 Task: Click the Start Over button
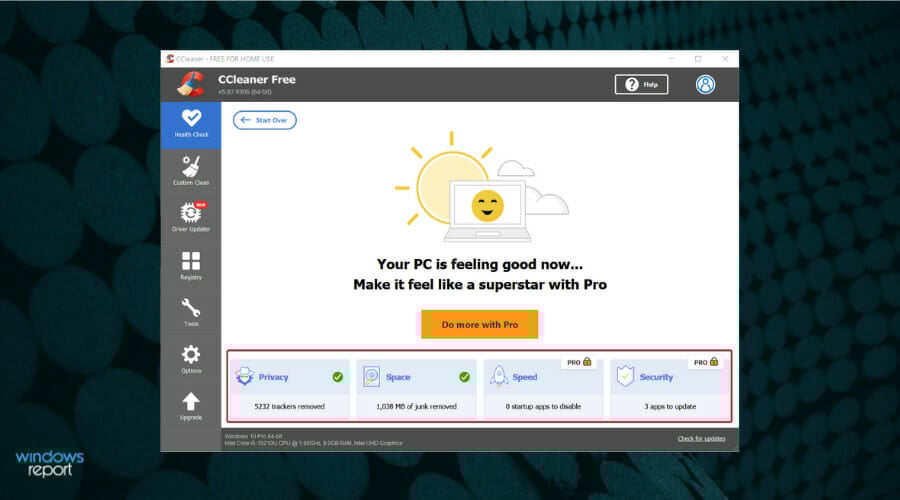pos(265,120)
